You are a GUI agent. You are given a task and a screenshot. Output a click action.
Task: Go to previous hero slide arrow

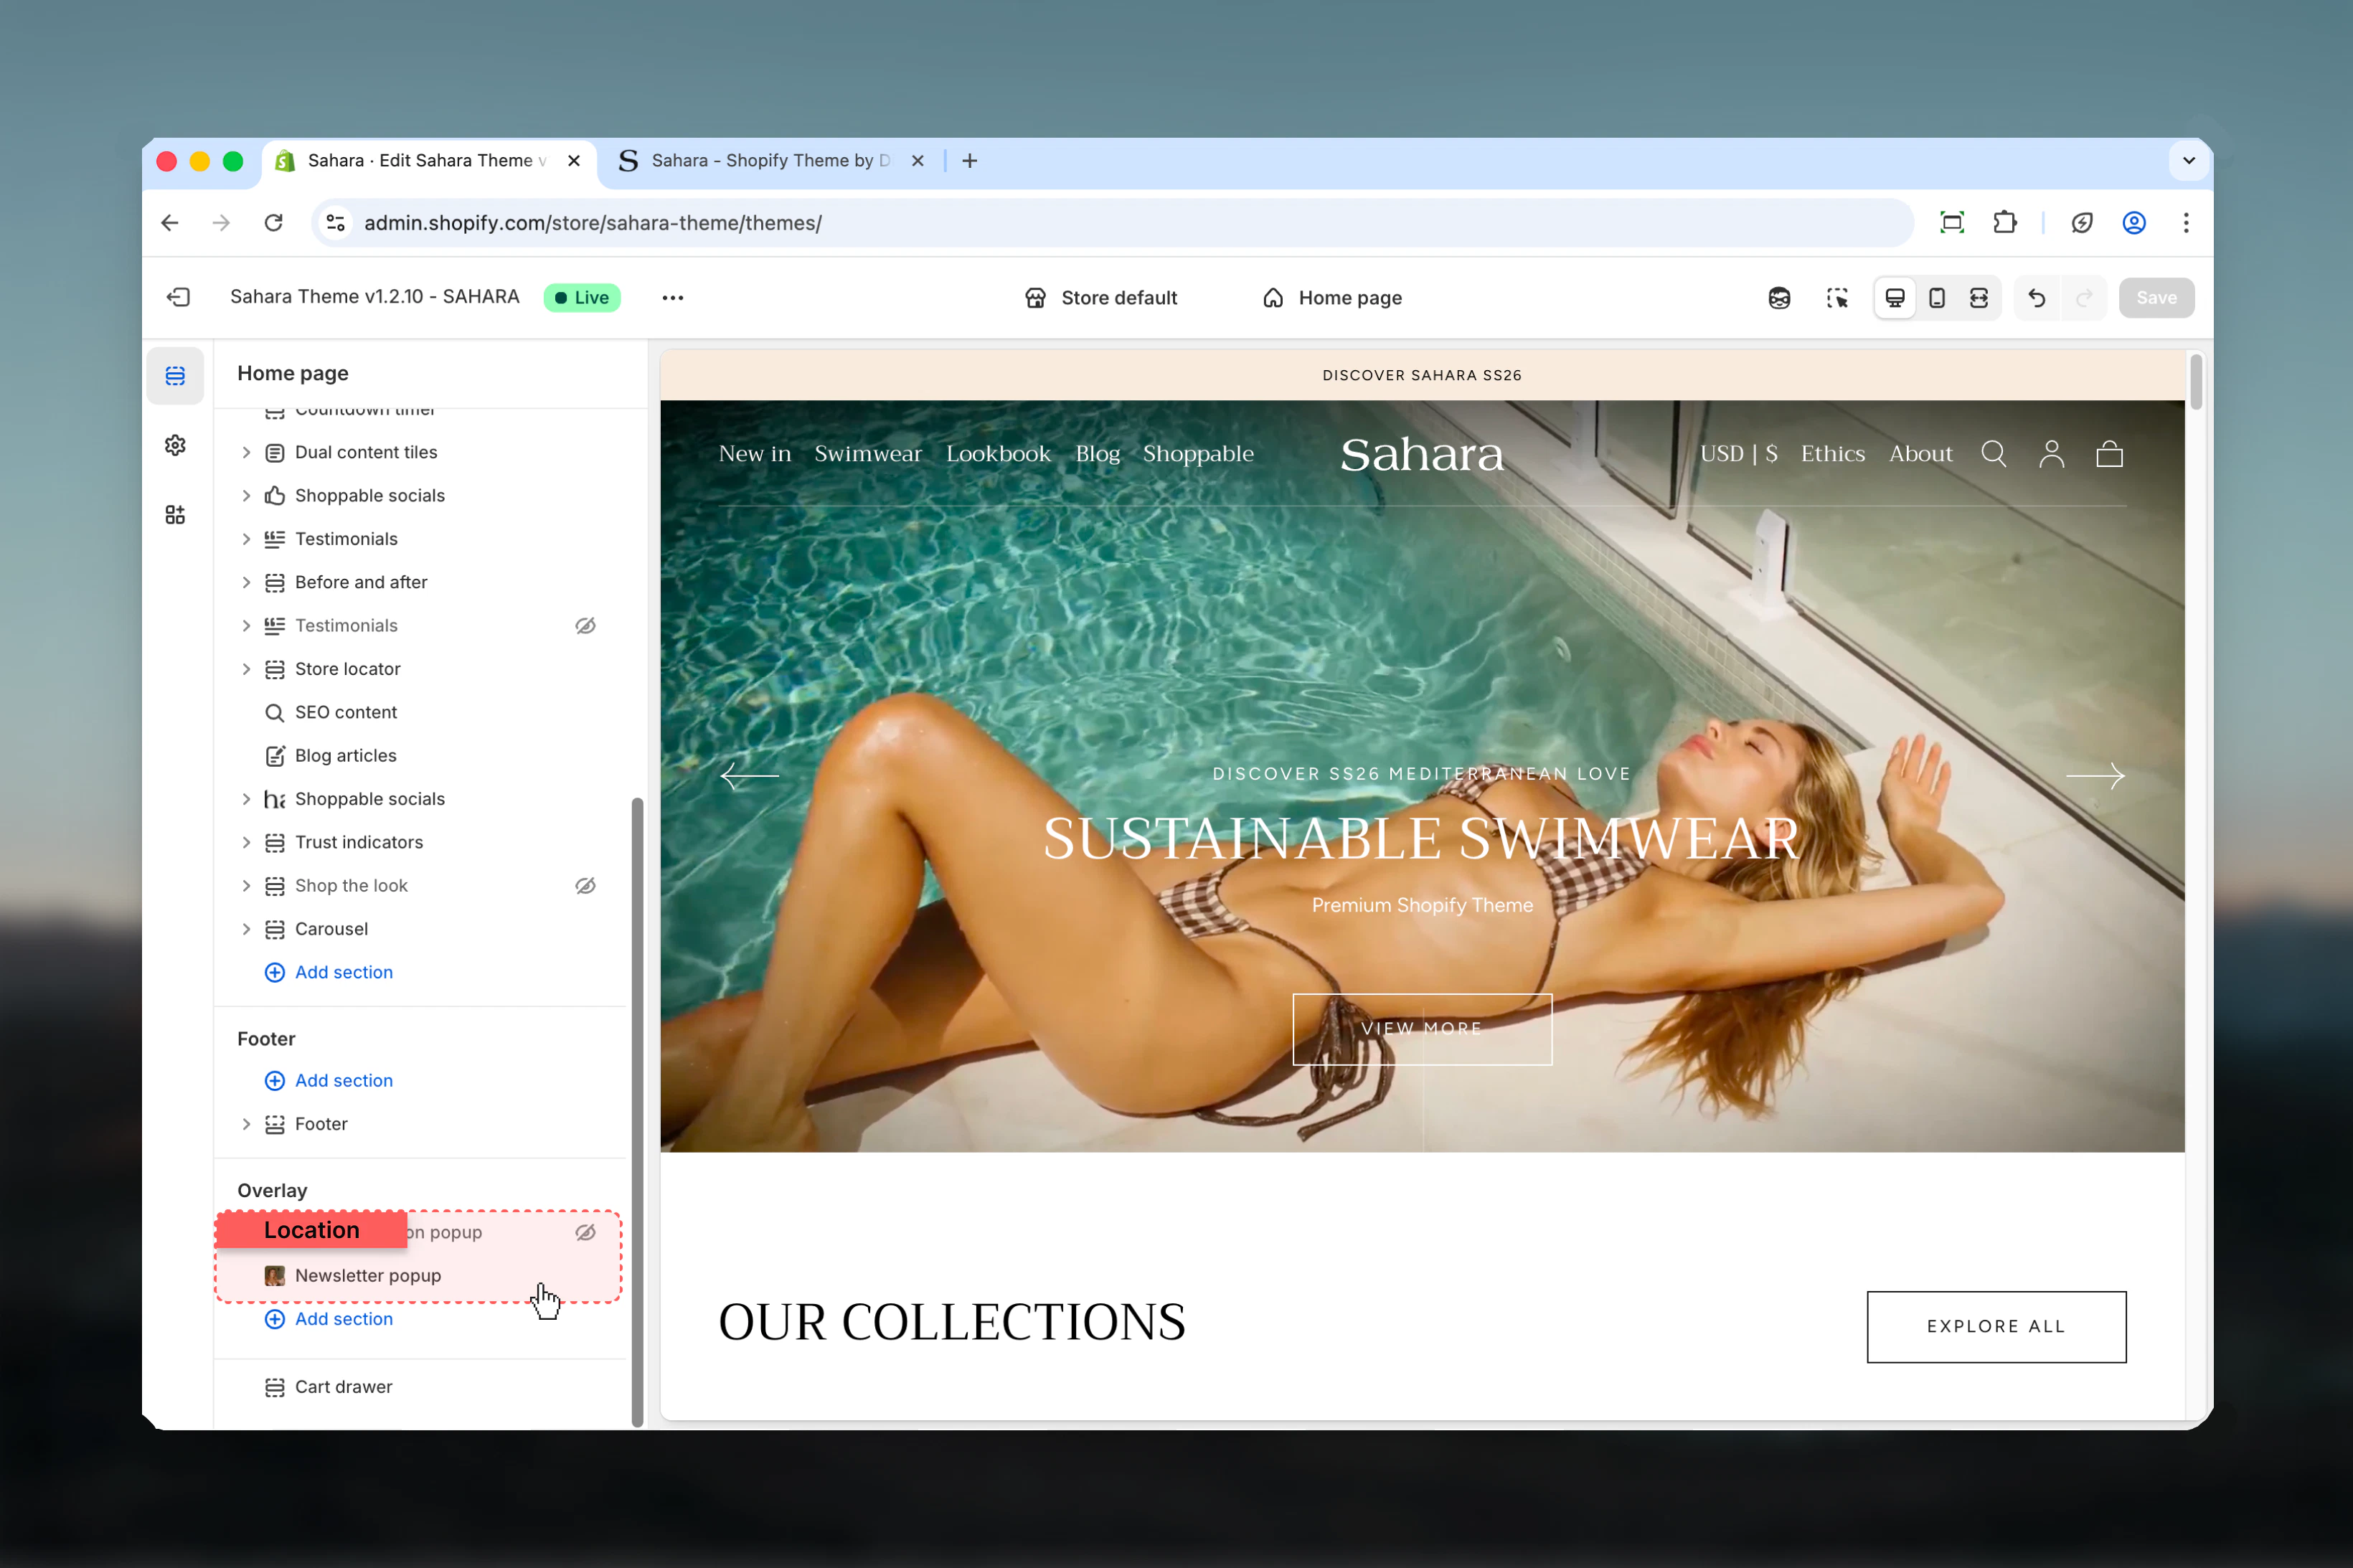[x=749, y=775]
